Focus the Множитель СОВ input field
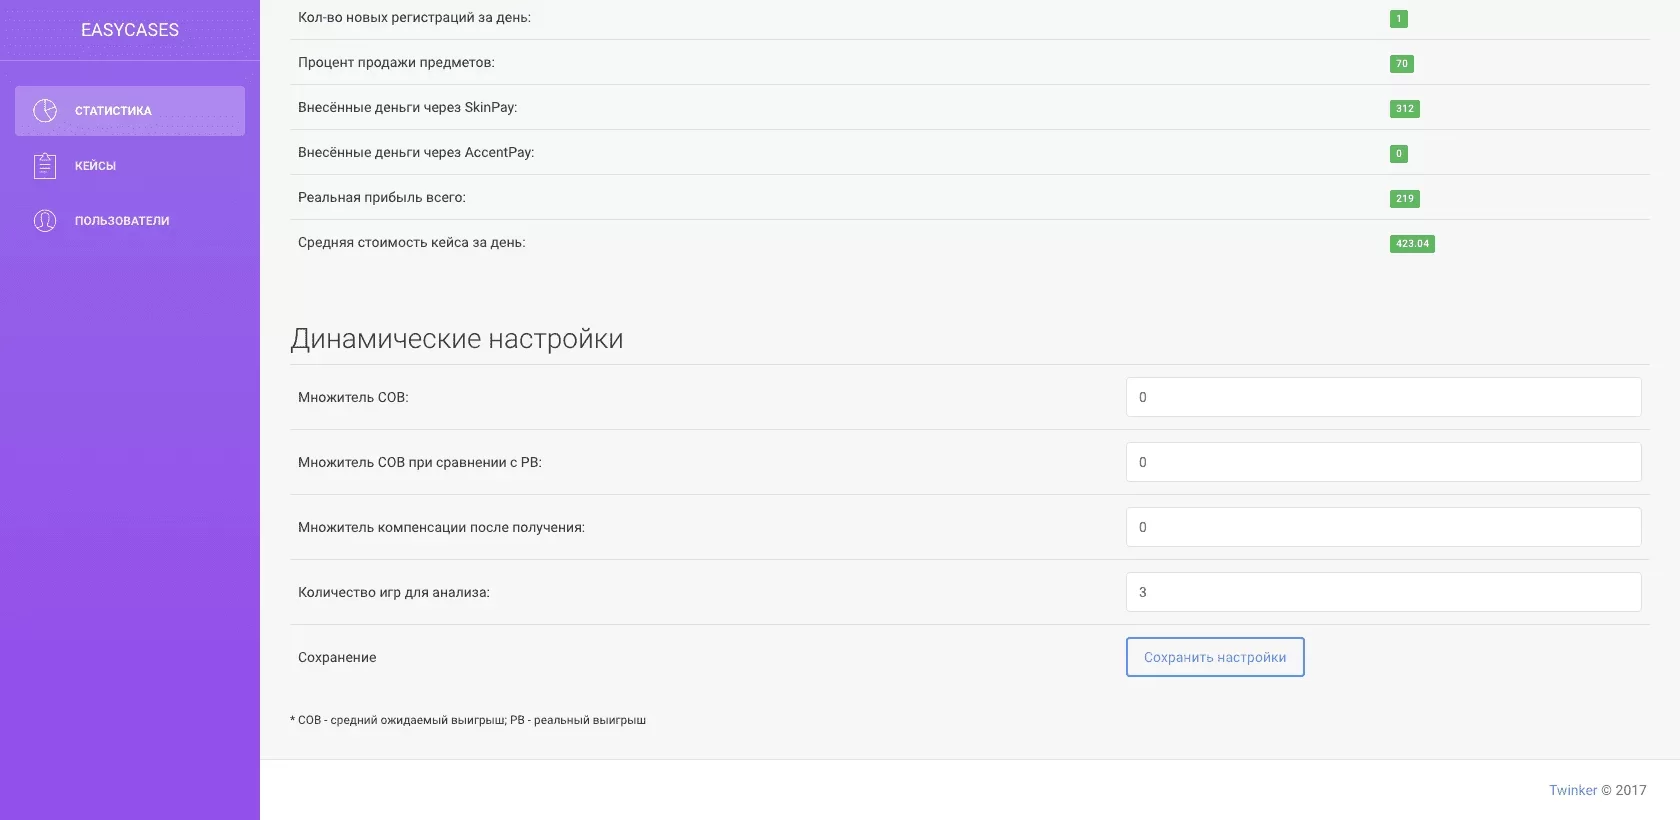1680x820 pixels. click(x=1383, y=397)
